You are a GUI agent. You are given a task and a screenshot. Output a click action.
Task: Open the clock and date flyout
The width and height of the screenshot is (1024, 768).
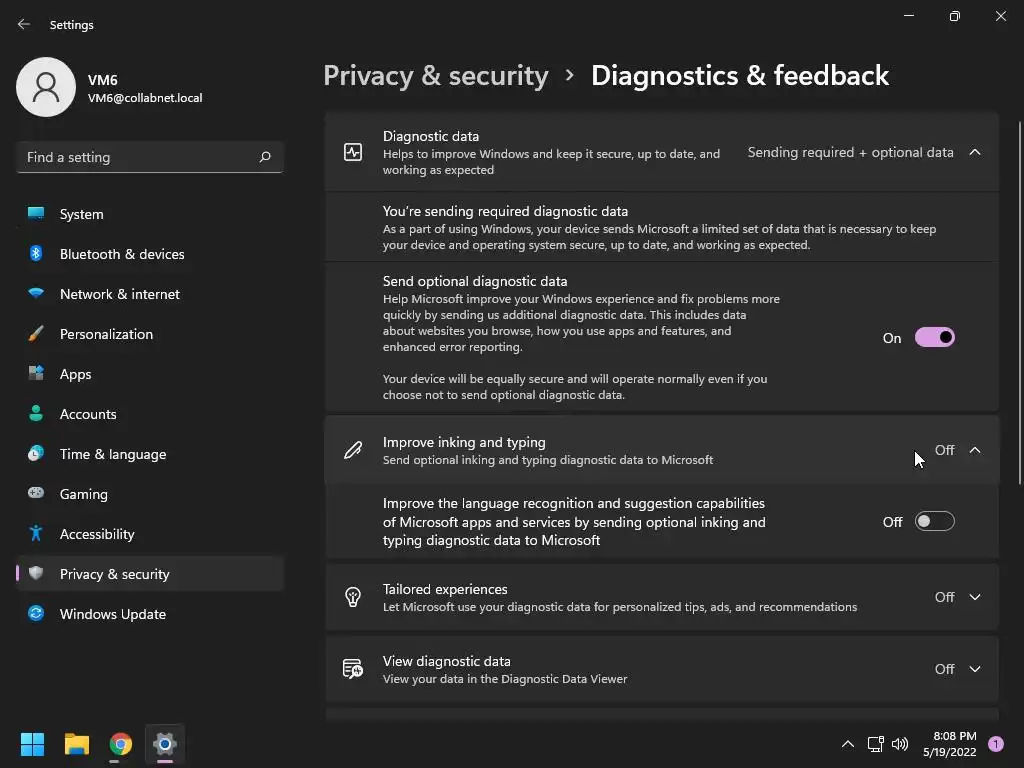pyautogui.click(x=952, y=743)
